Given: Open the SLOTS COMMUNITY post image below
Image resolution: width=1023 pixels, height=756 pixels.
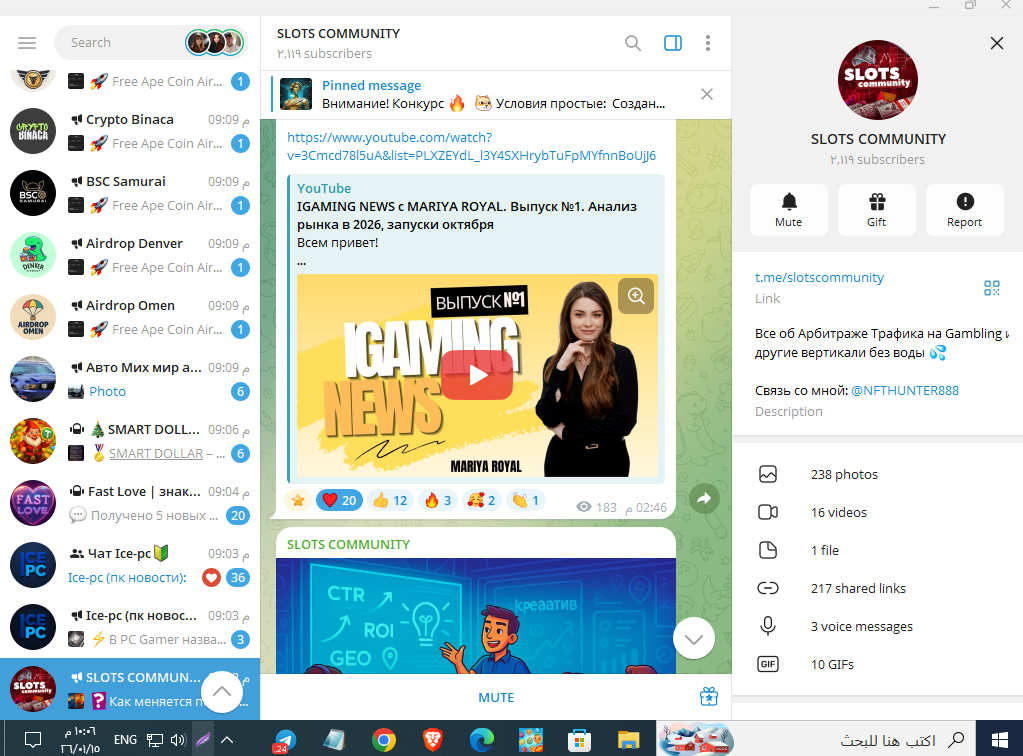Looking at the screenshot, I should pyautogui.click(x=476, y=615).
